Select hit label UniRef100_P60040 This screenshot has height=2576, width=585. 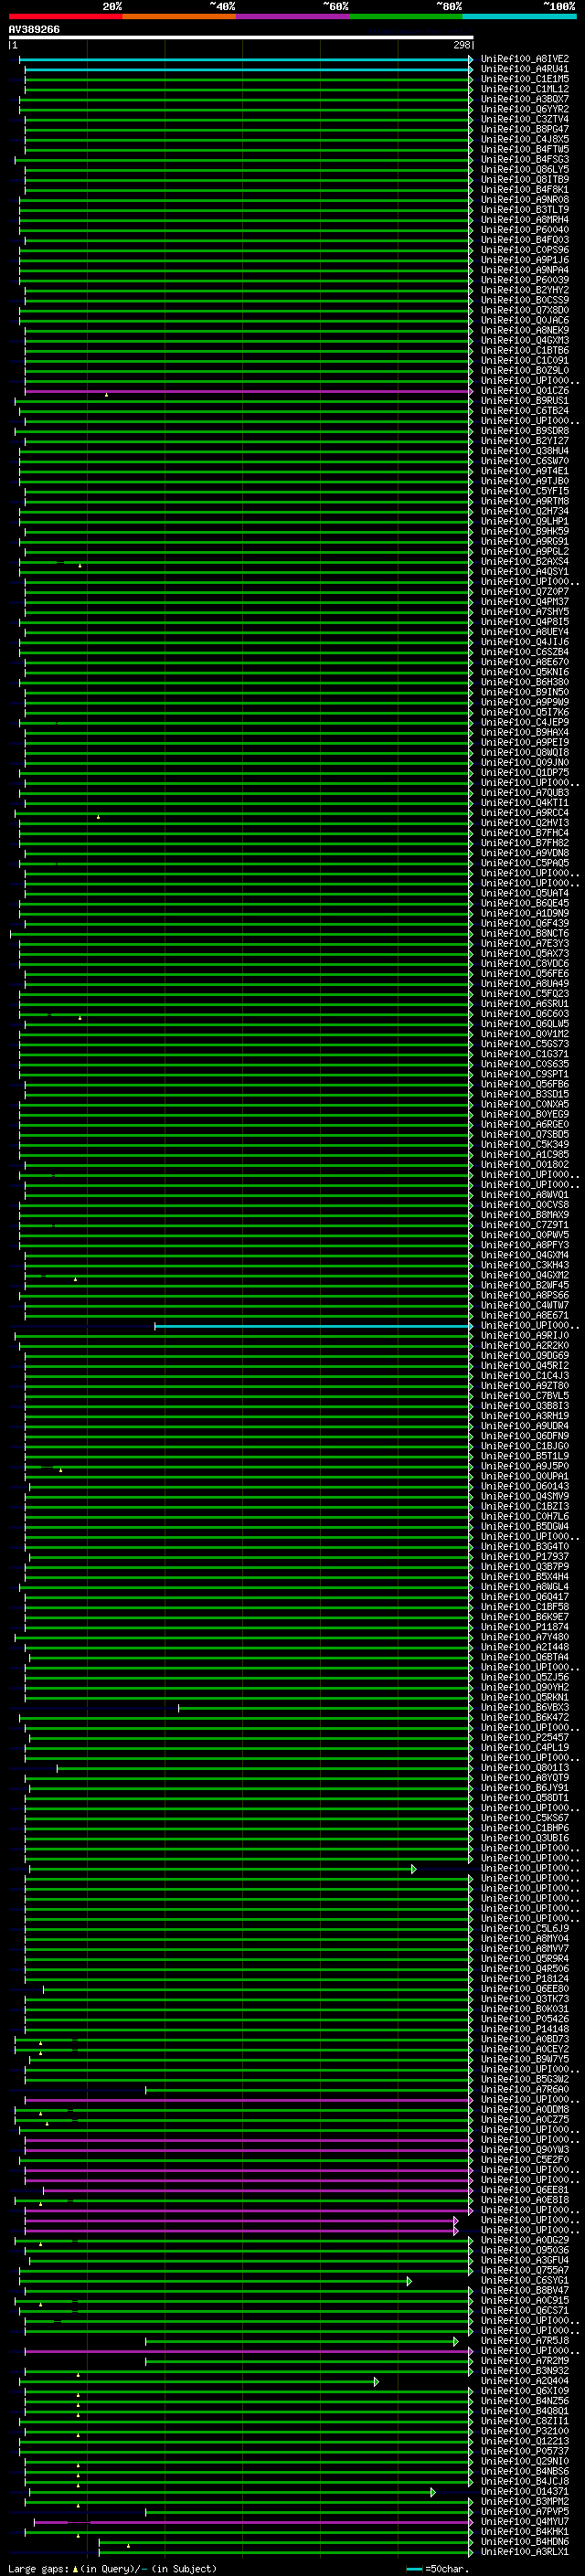pos(525,230)
